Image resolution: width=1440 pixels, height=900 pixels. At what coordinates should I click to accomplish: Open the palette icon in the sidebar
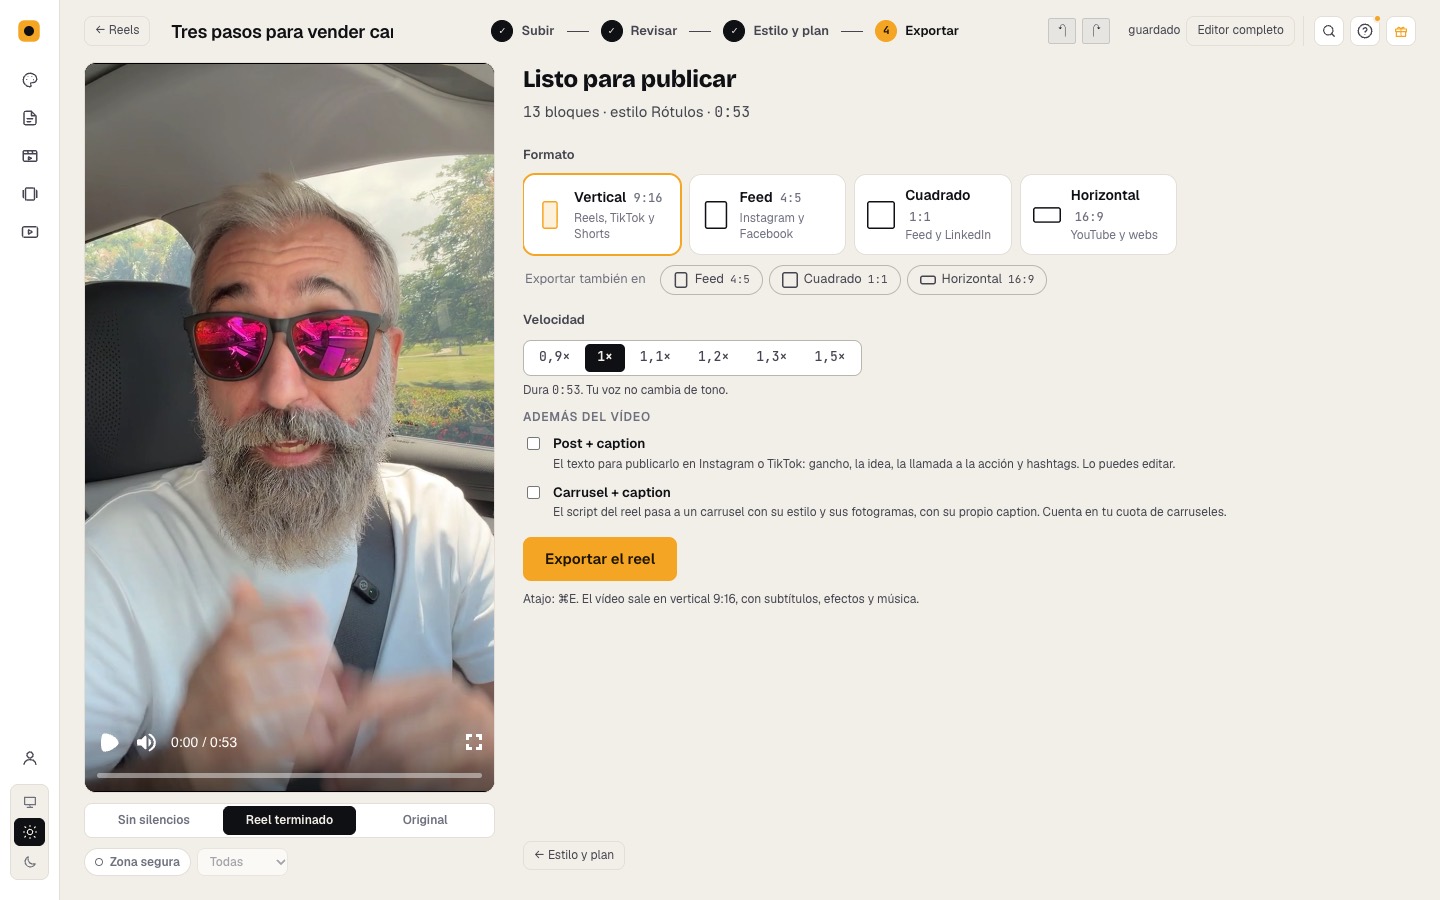tap(30, 80)
